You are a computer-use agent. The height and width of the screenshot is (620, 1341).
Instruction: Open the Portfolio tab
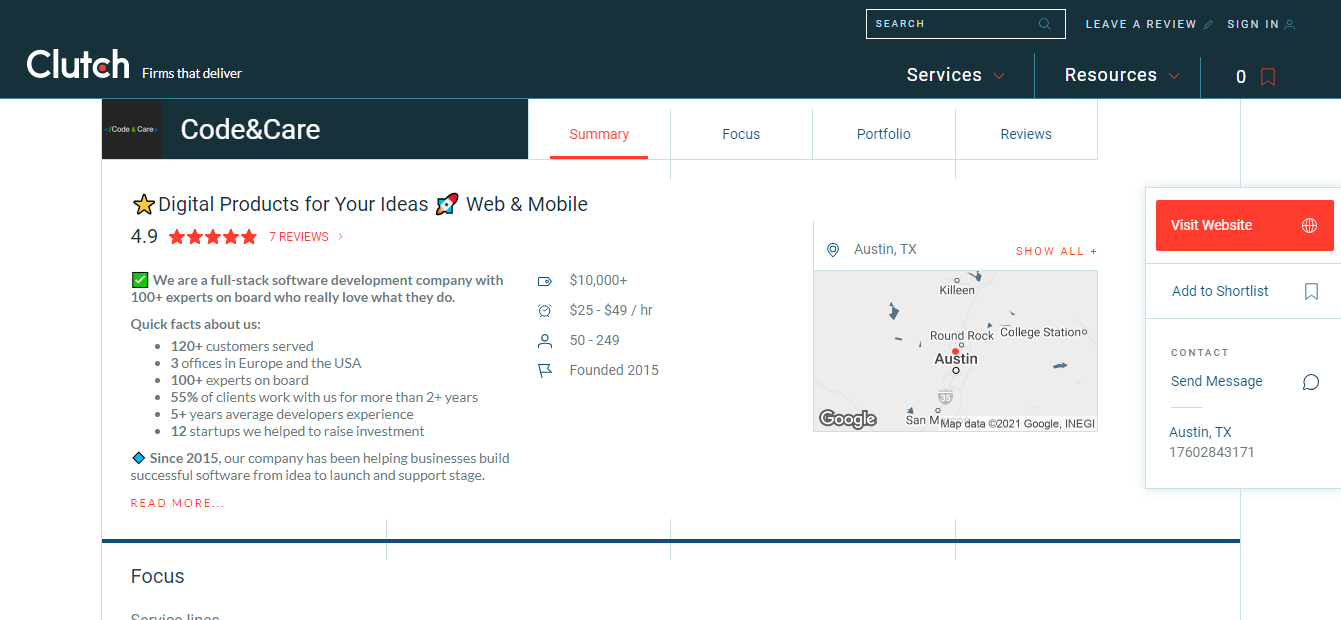click(x=884, y=134)
